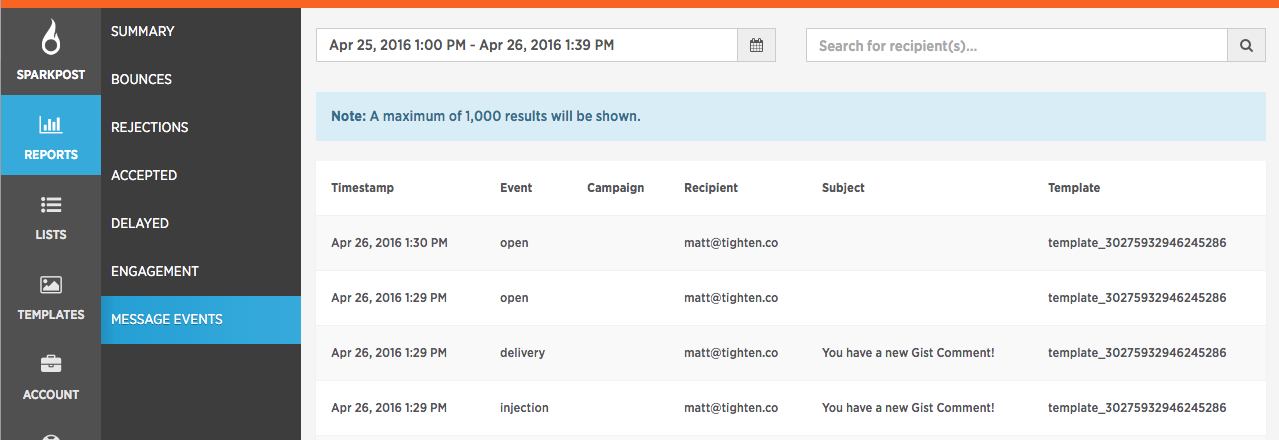The height and width of the screenshot is (440, 1279).
Task: Focus the Search for recipient(s) field
Action: point(1016,45)
